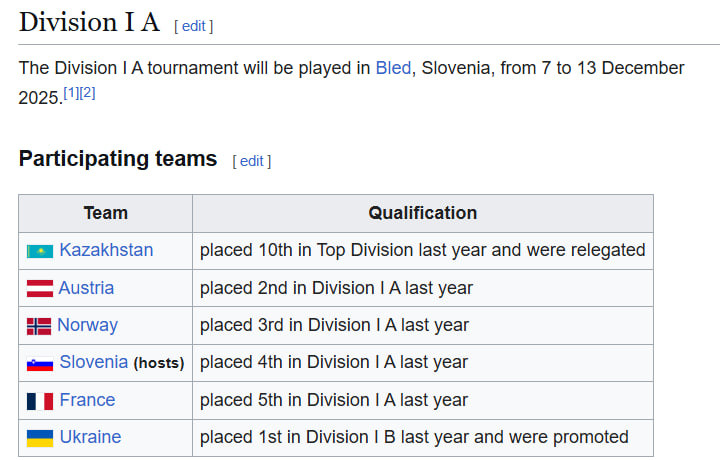
Task: Open the France team link
Action: [87, 400]
